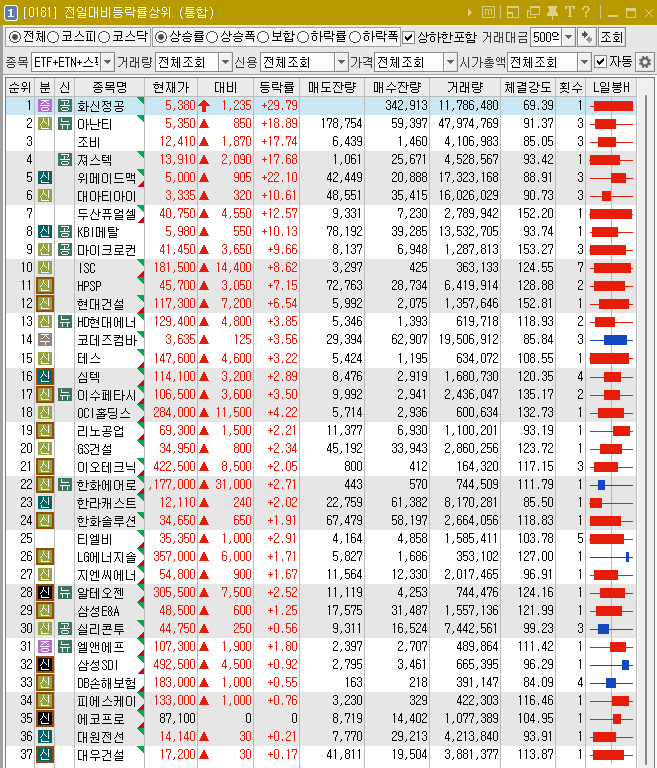This screenshot has height=768, width=657.
Task: Click the red candle bar in ISC row
Action: pyautogui.click(x=612, y=268)
